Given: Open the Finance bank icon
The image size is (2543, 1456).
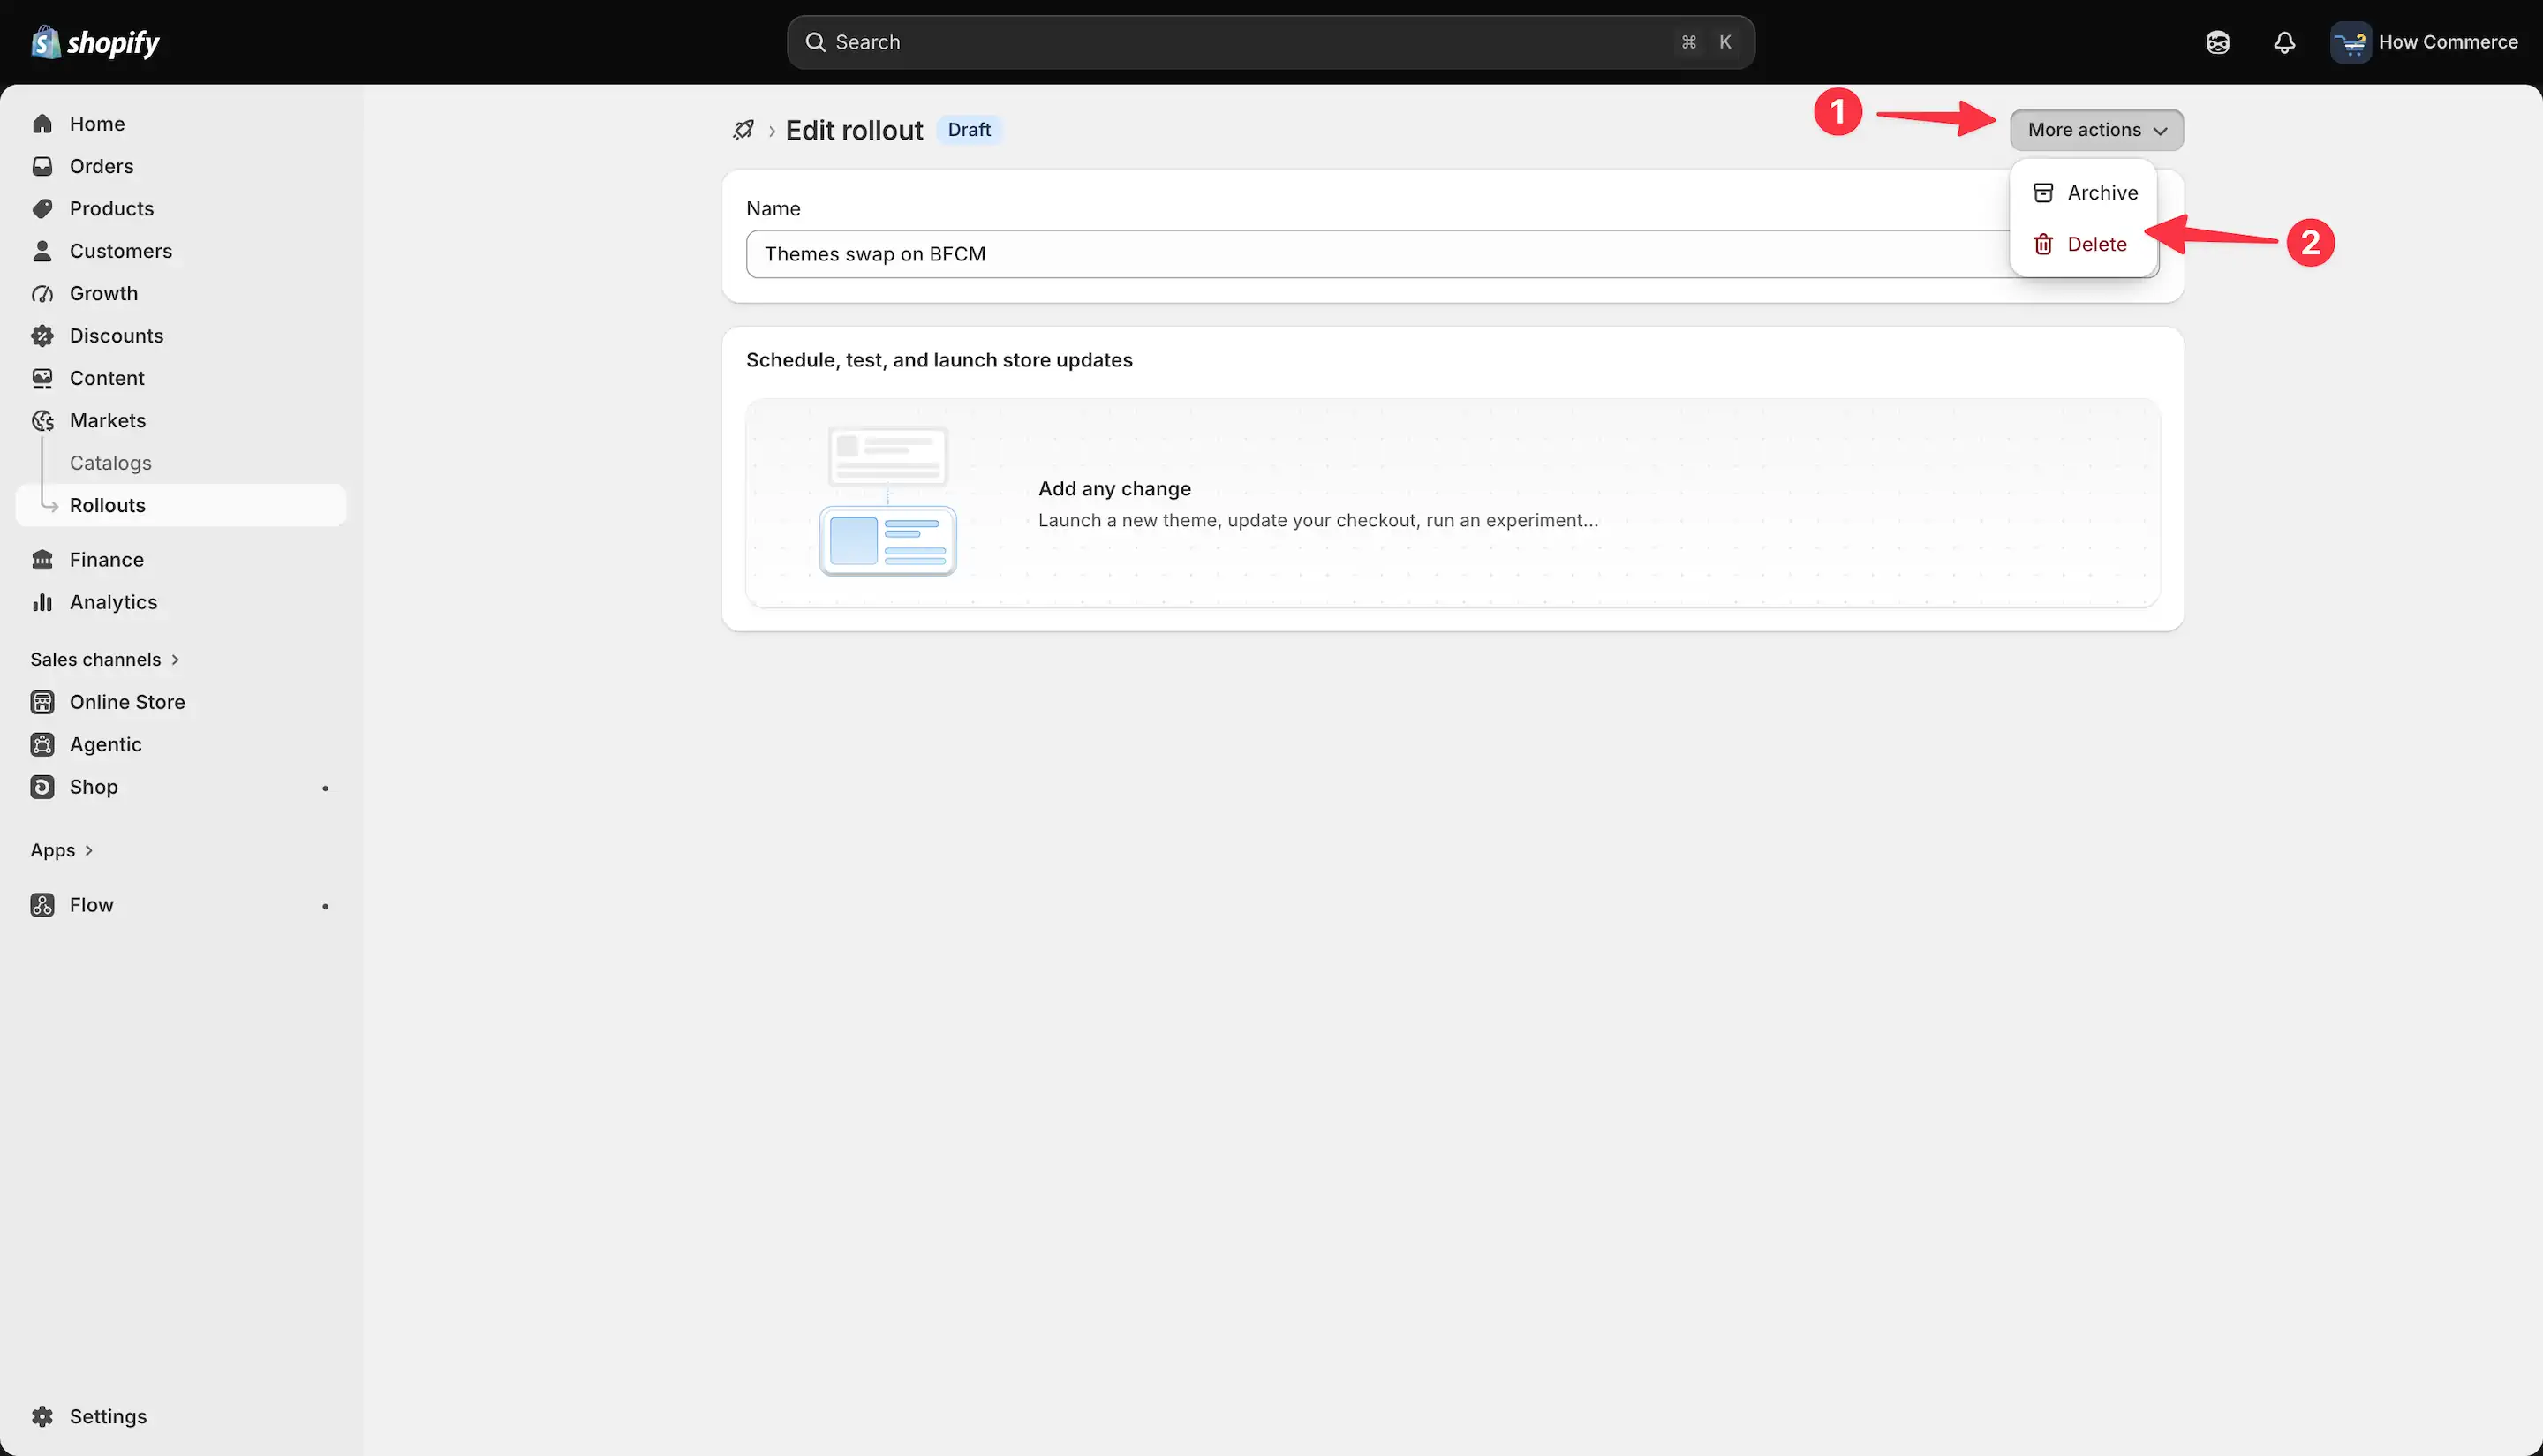Looking at the screenshot, I should click(x=42, y=560).
